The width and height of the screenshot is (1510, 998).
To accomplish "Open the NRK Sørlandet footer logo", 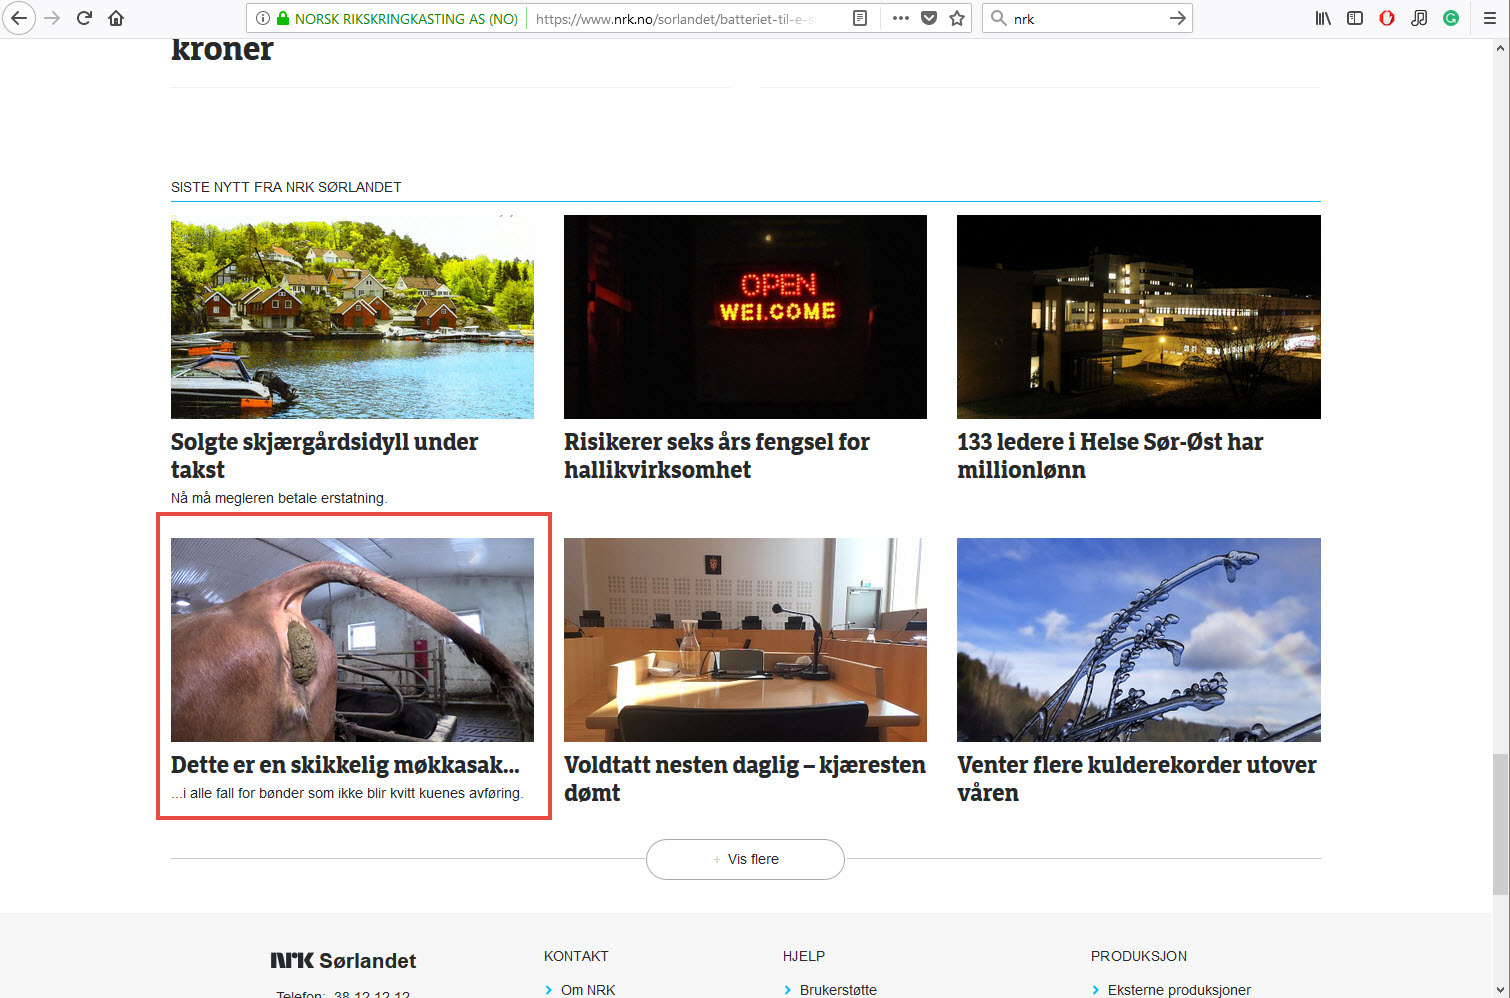I will pos(343,960).
